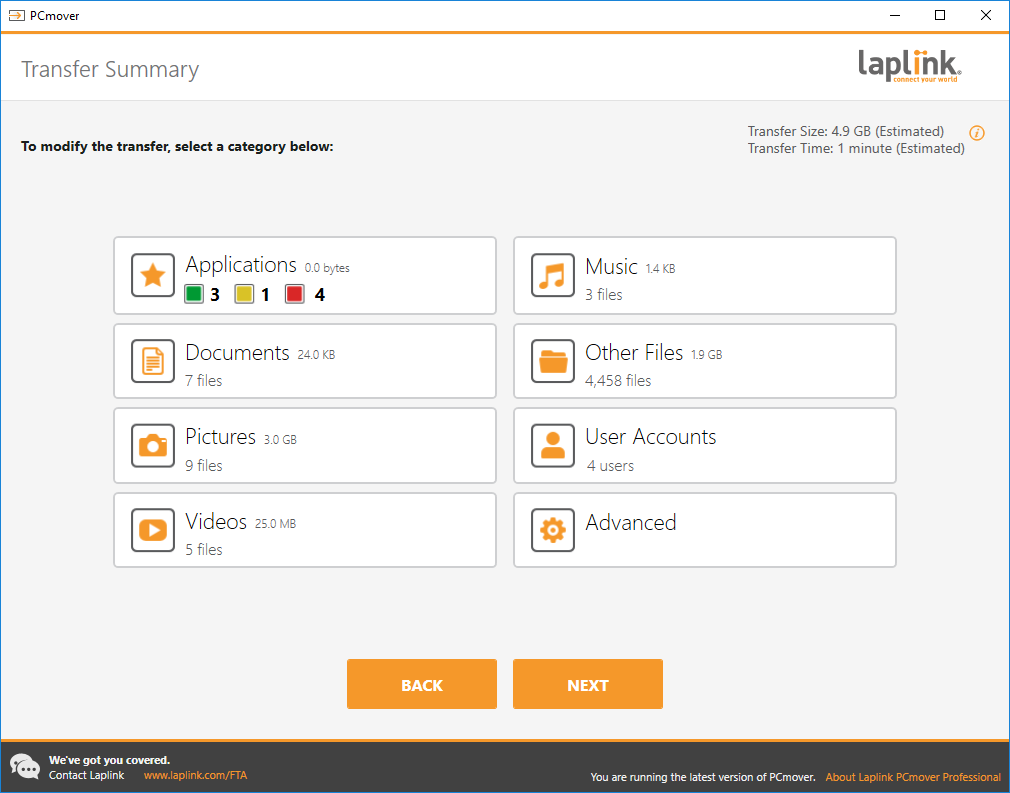Click the Music note icon

pyautogui.click(x=553, y=276)
